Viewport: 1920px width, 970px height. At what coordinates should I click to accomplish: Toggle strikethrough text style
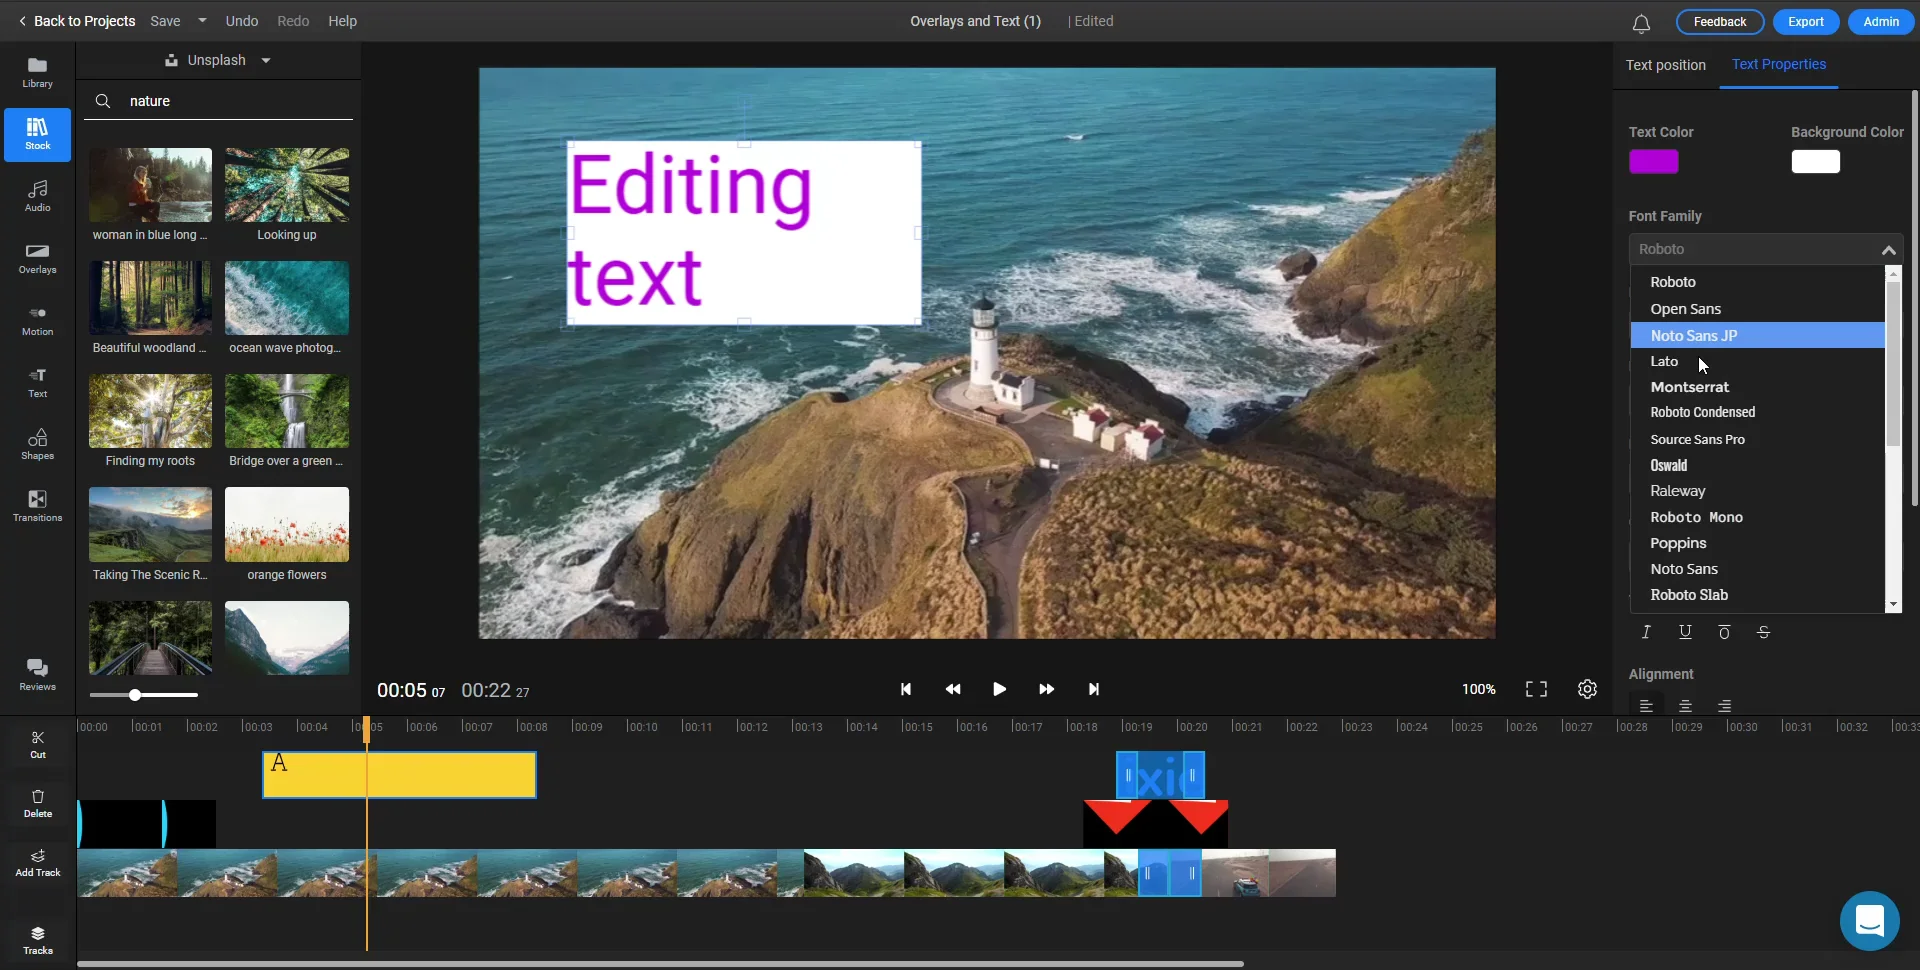click(1763, 632)
